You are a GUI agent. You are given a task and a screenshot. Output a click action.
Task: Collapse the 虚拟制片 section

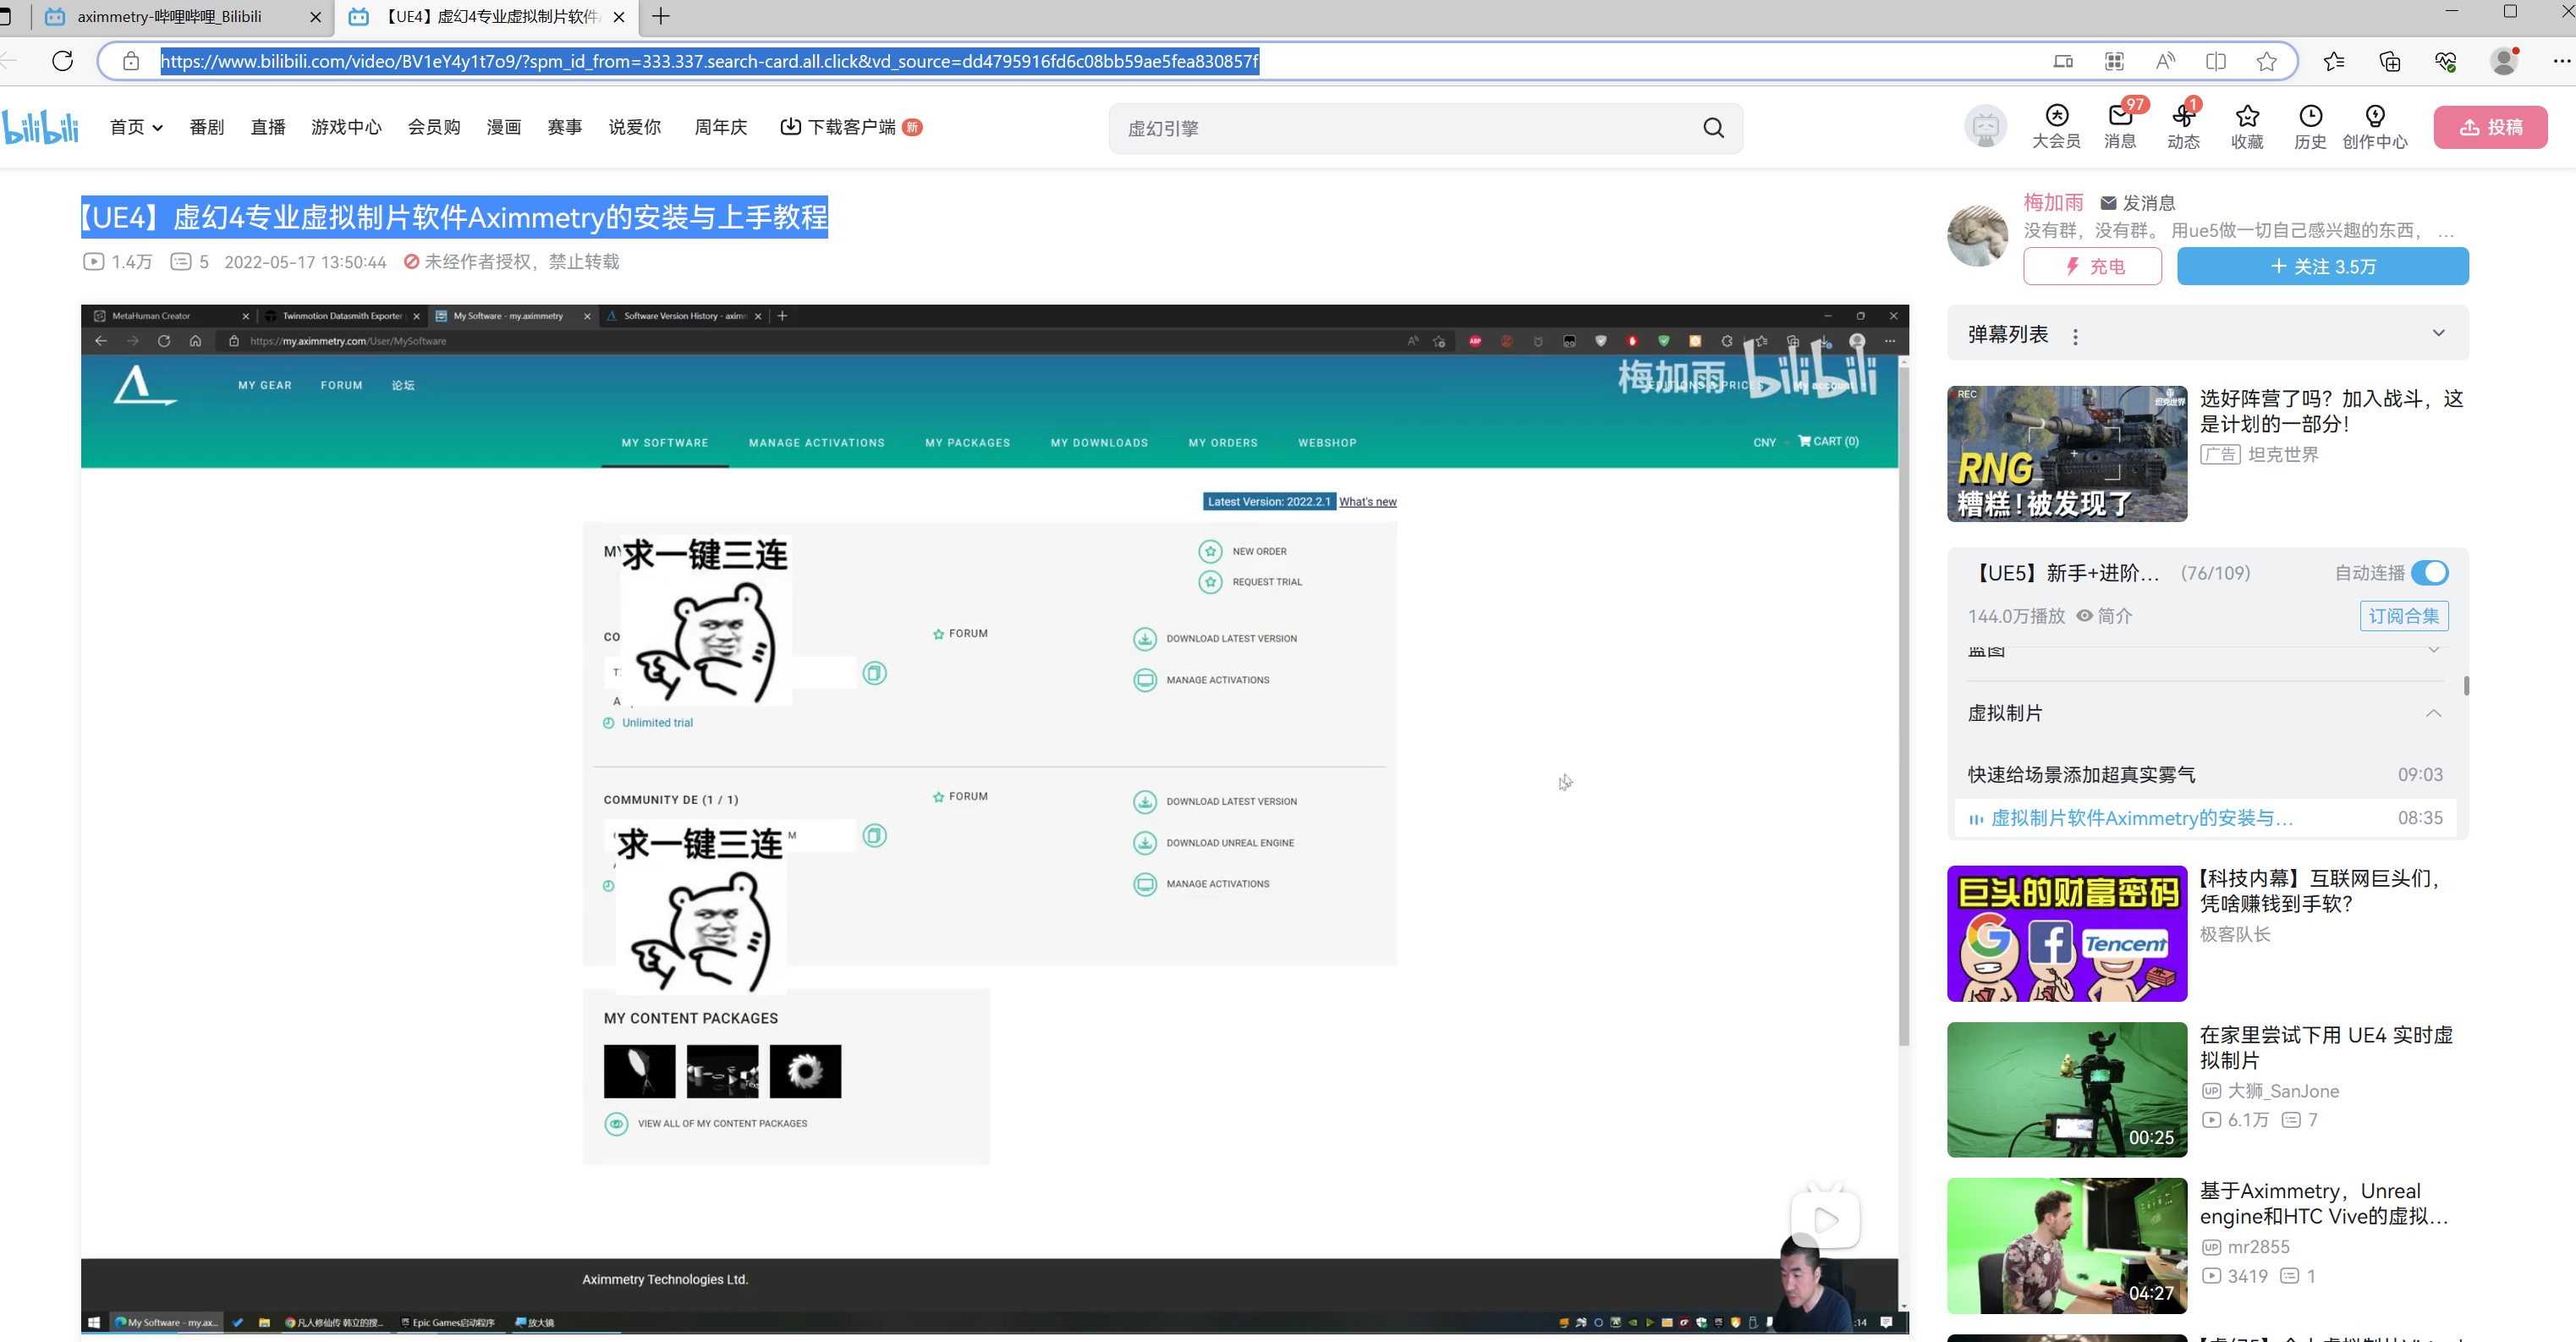pos(2433,713)
